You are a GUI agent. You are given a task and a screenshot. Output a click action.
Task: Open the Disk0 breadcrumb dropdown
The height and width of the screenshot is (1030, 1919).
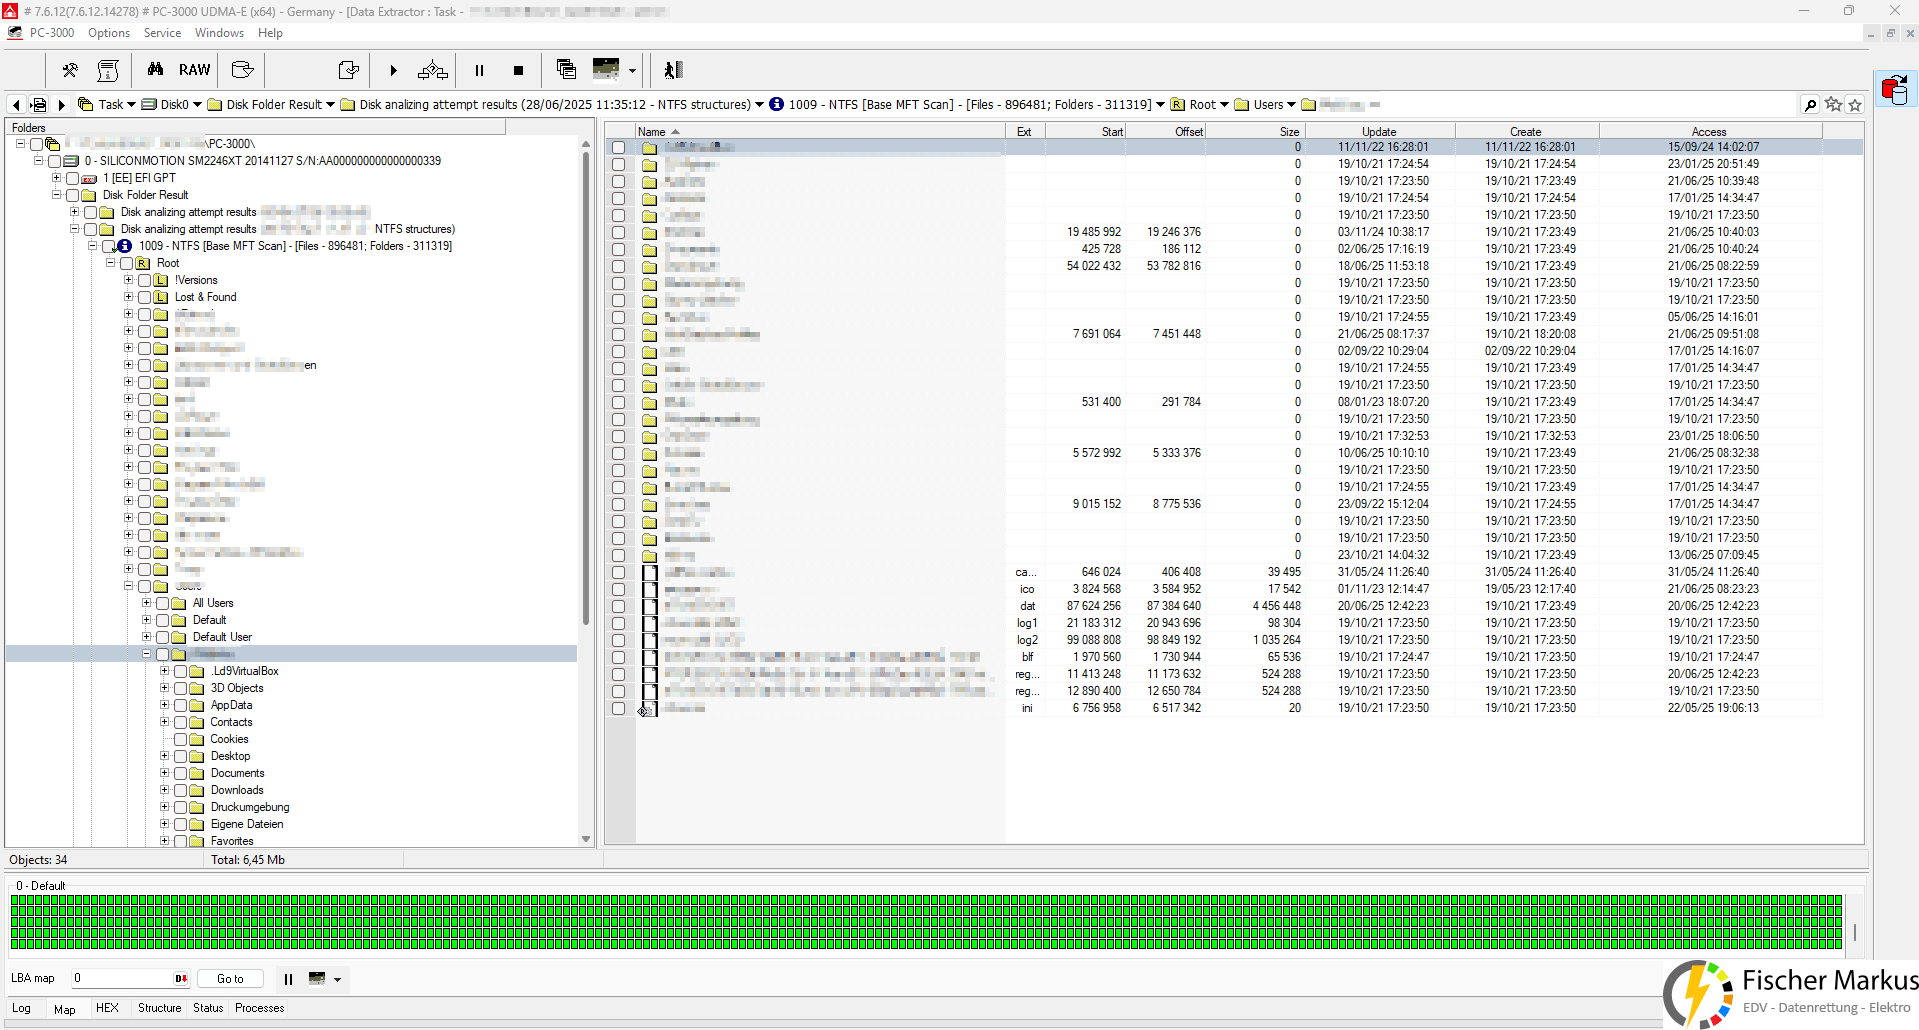tap(197, 105)
